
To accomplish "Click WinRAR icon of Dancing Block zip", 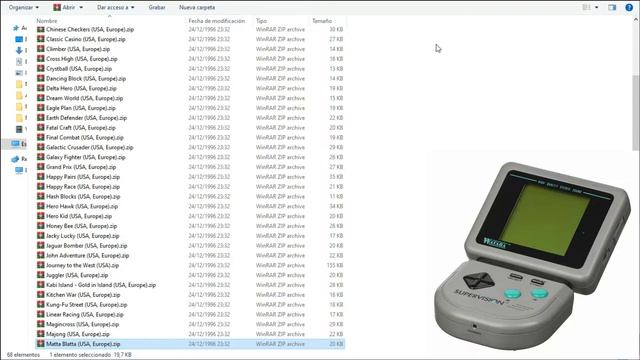I will [40, 78].
